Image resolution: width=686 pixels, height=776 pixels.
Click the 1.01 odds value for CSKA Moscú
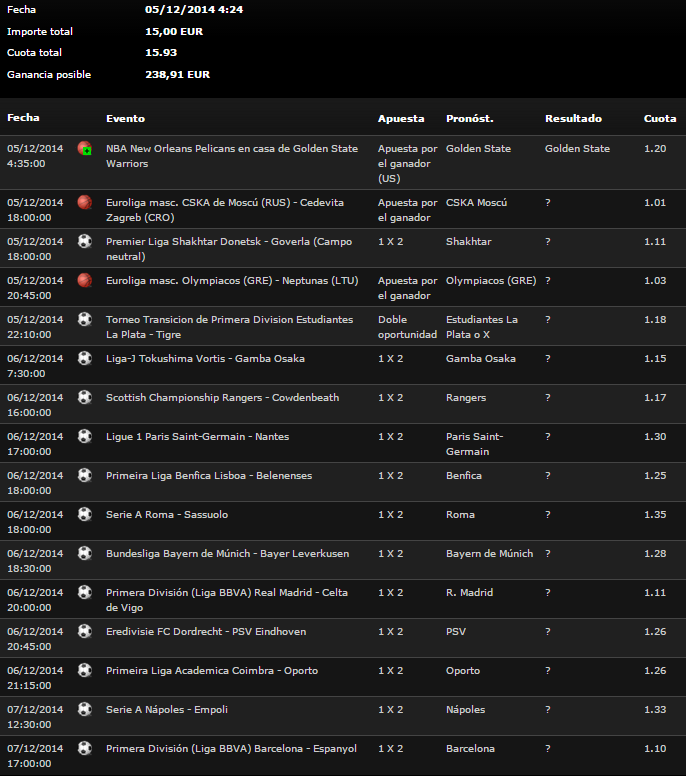click(x=655, y=202)
